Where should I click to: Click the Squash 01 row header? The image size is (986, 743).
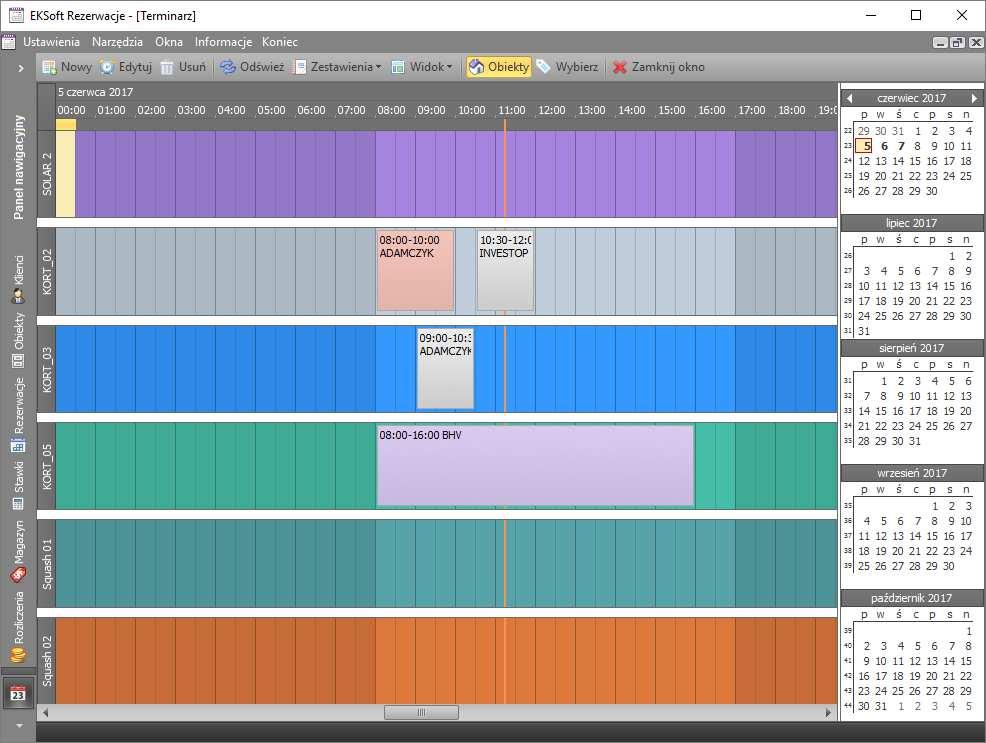click(47, 564)
